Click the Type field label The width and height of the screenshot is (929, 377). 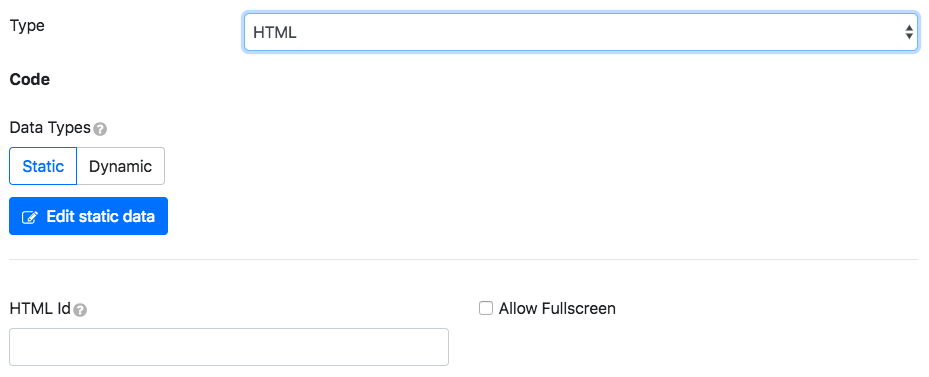(x=27, y=26)
